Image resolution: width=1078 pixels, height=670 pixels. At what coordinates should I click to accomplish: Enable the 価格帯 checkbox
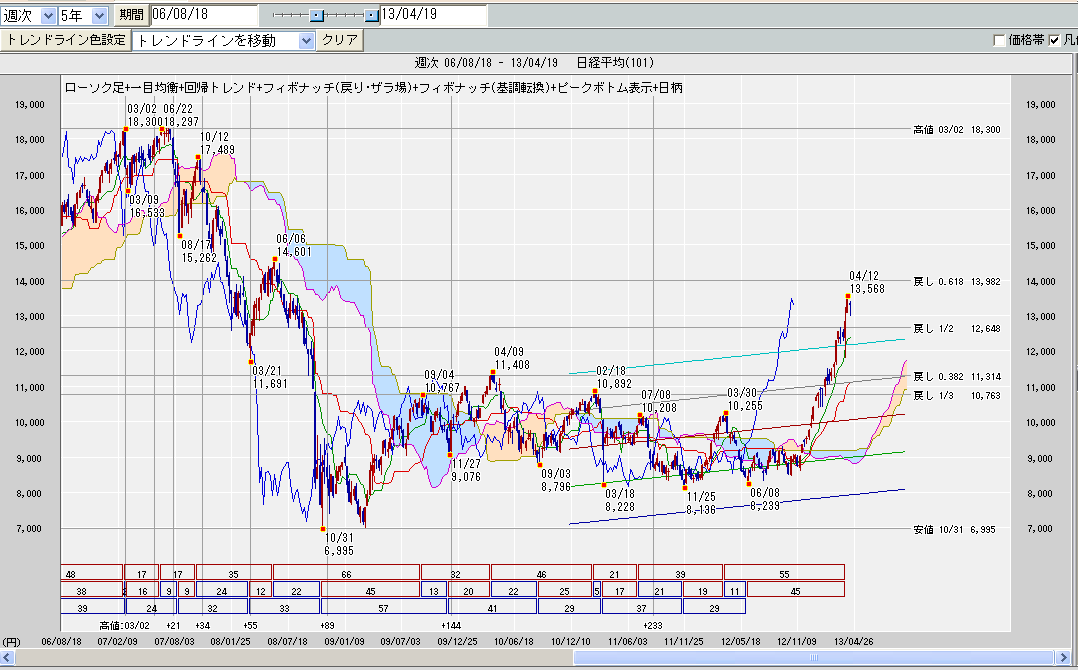pyautogui.click(x=999, y=41)
